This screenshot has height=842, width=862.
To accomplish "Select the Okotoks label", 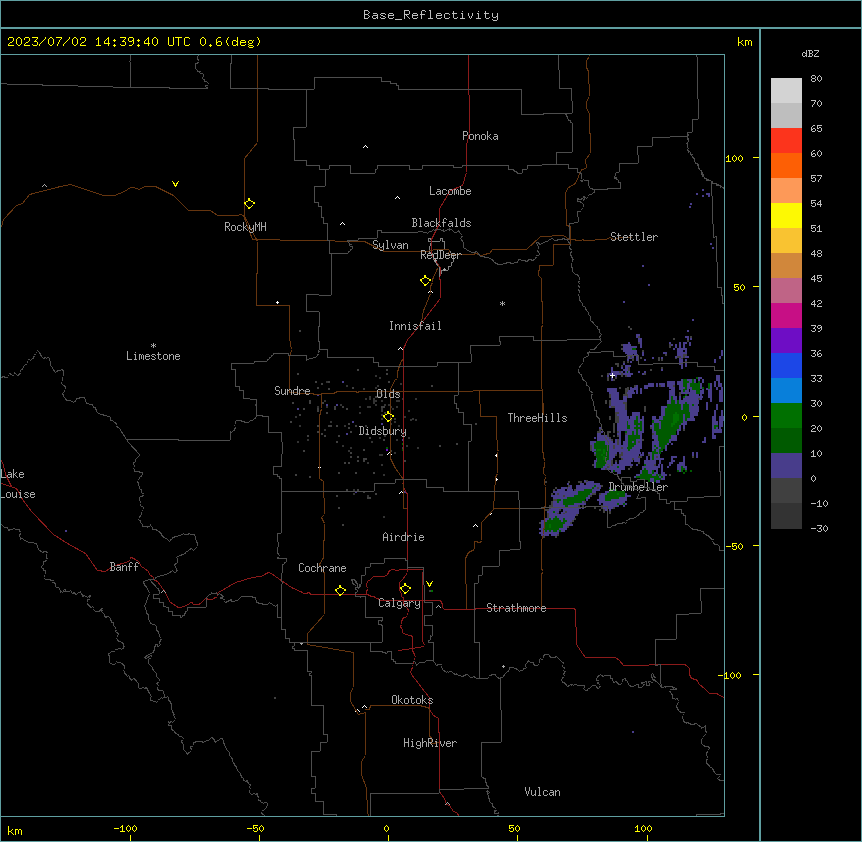I will pyautogui.click(x=412, y=700).
